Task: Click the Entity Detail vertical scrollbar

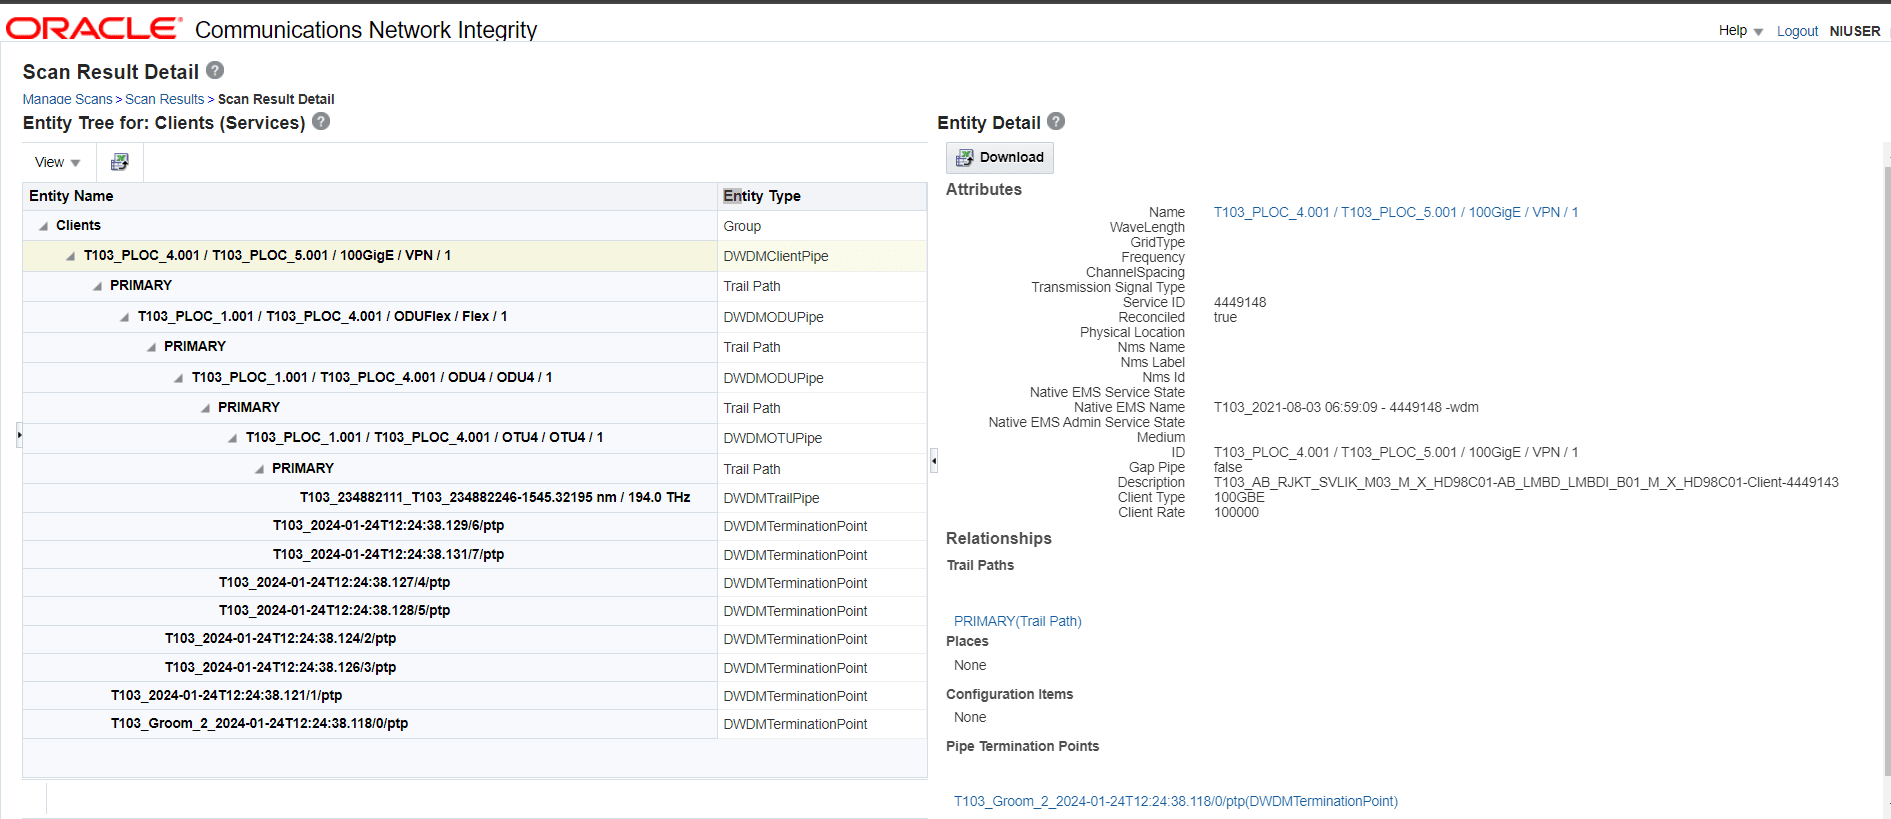Action: click(x=1887, y=470)
